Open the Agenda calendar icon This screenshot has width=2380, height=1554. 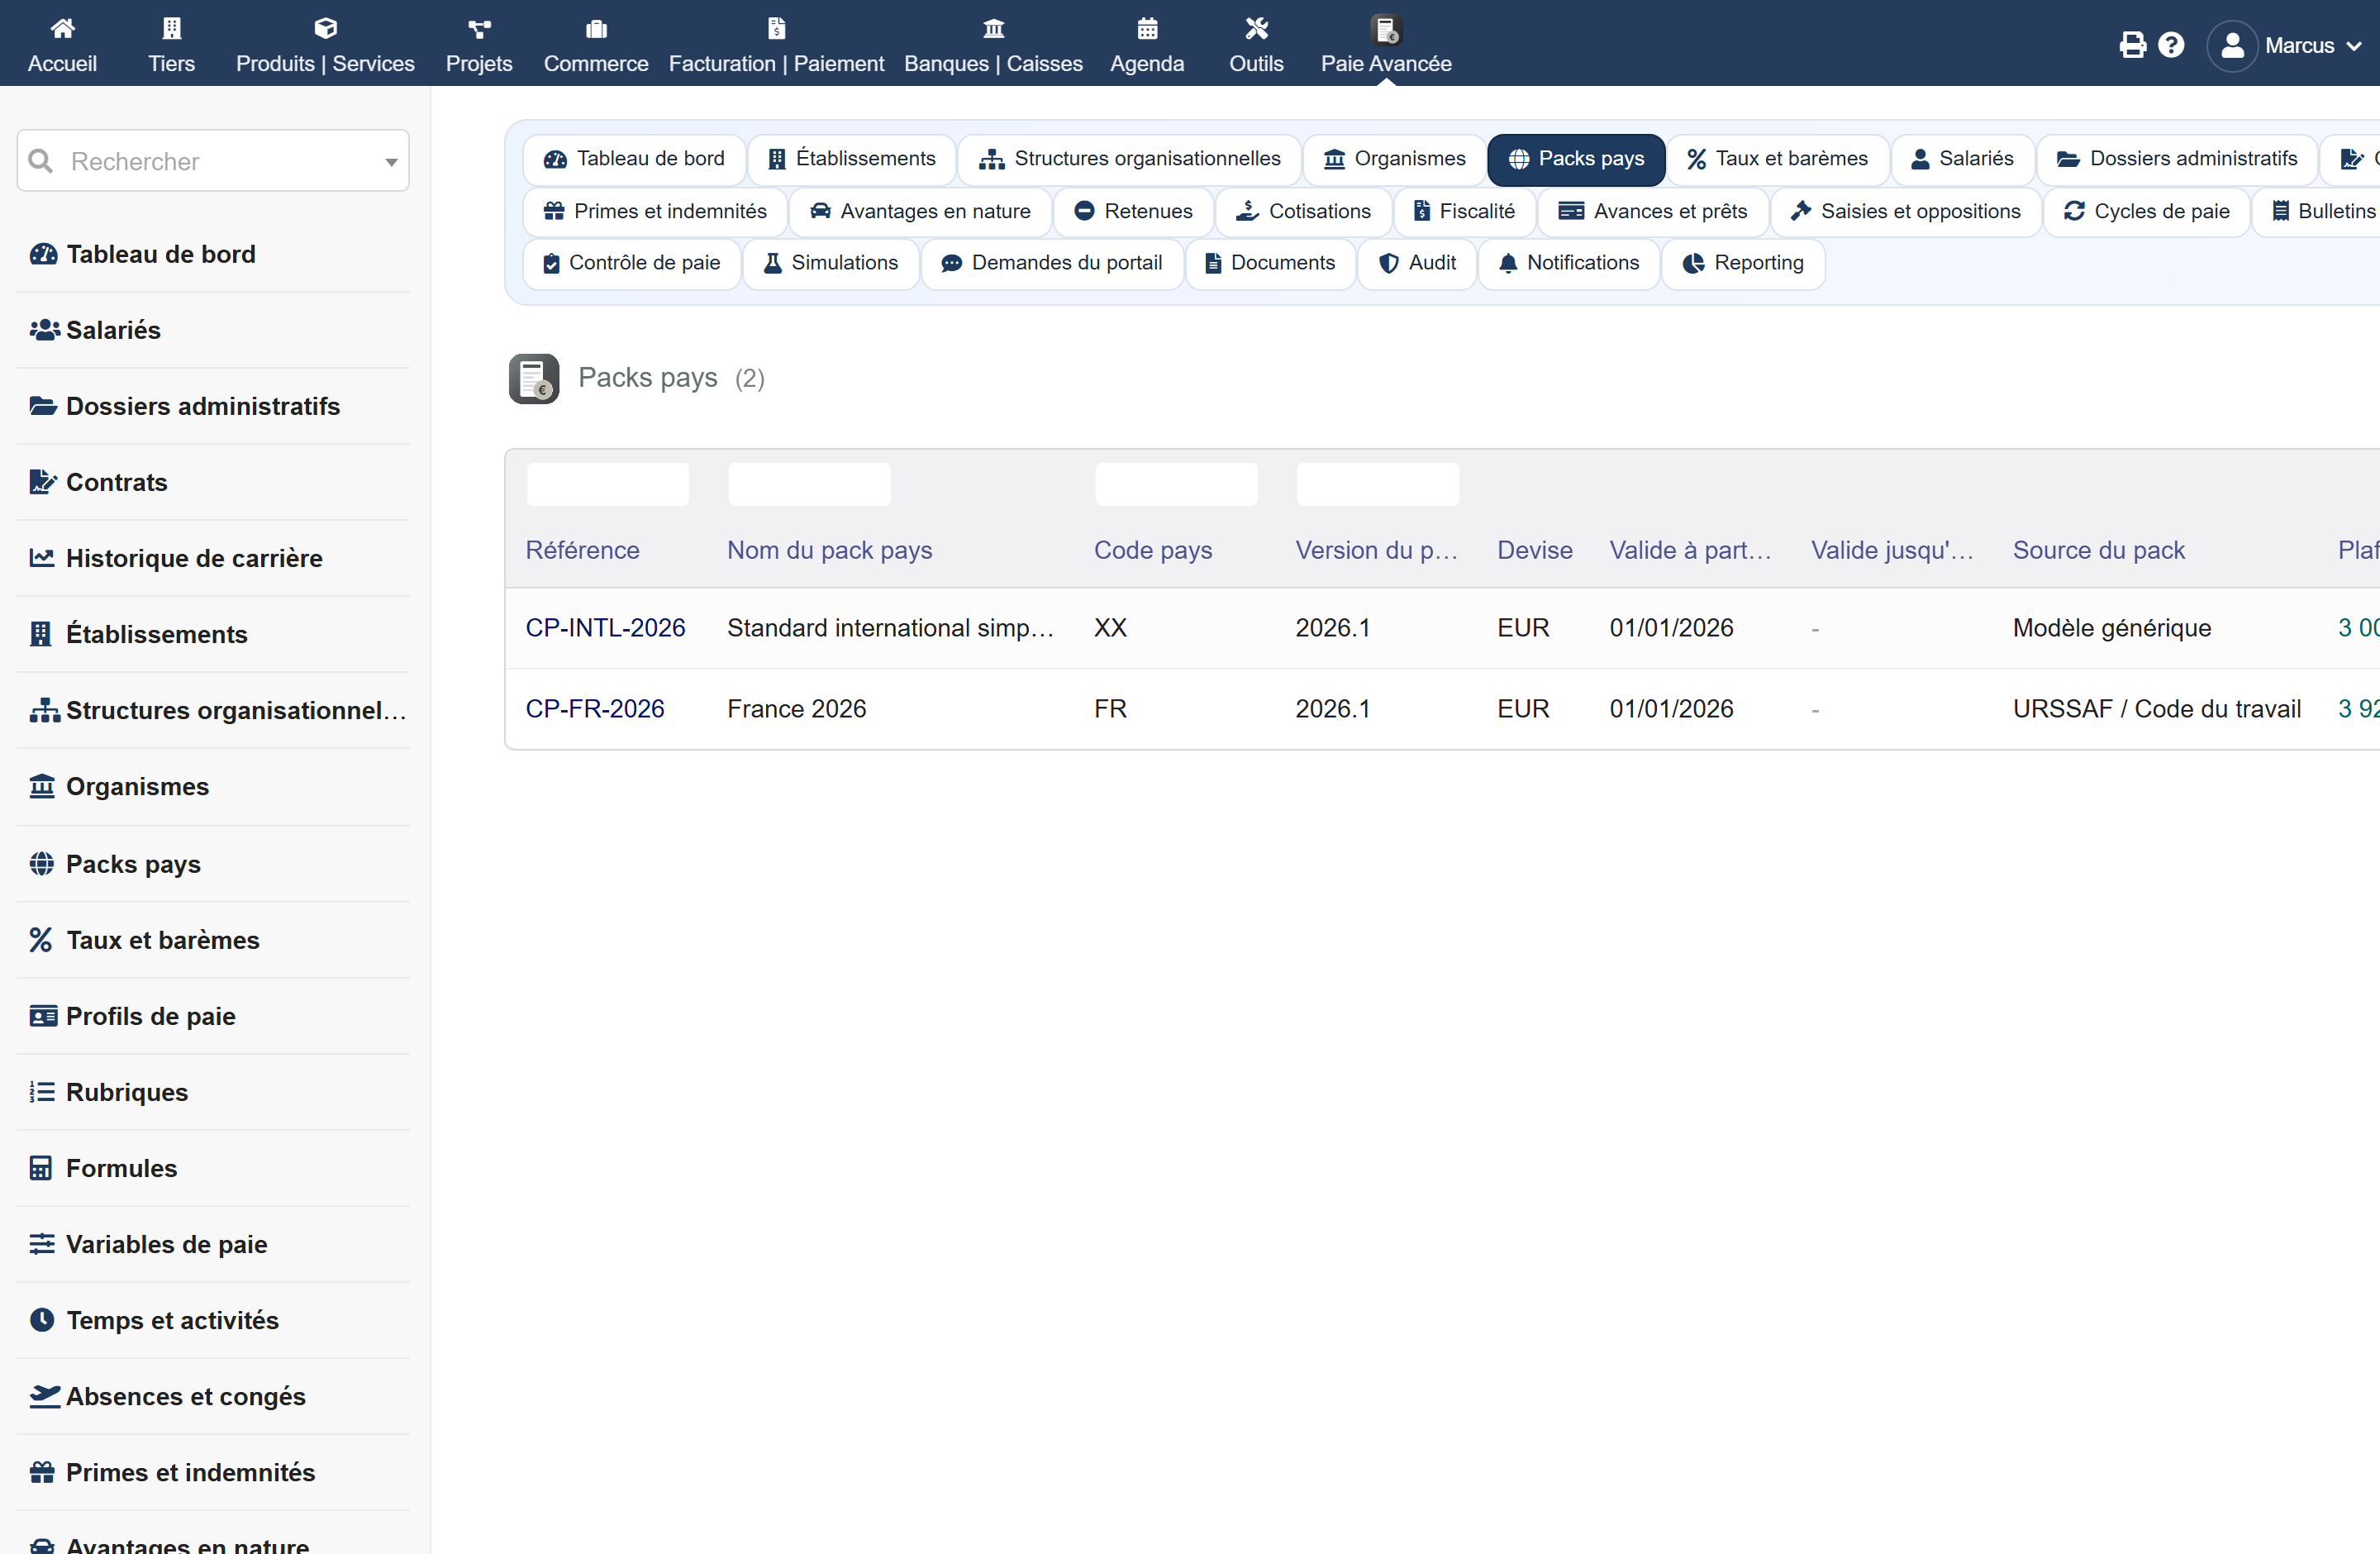(1147, 28)
